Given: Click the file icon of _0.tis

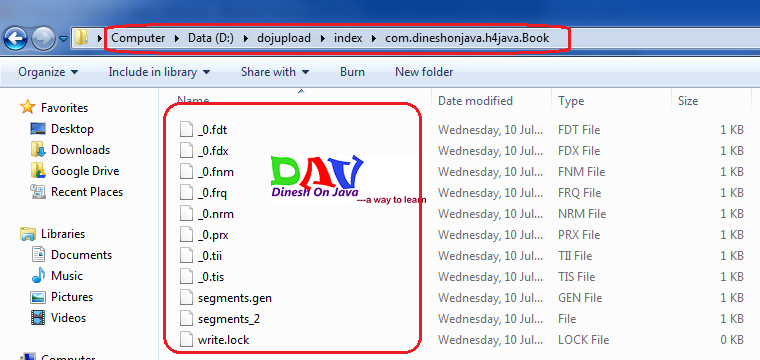Looking at the screenshot, I should tap(187, 277).
